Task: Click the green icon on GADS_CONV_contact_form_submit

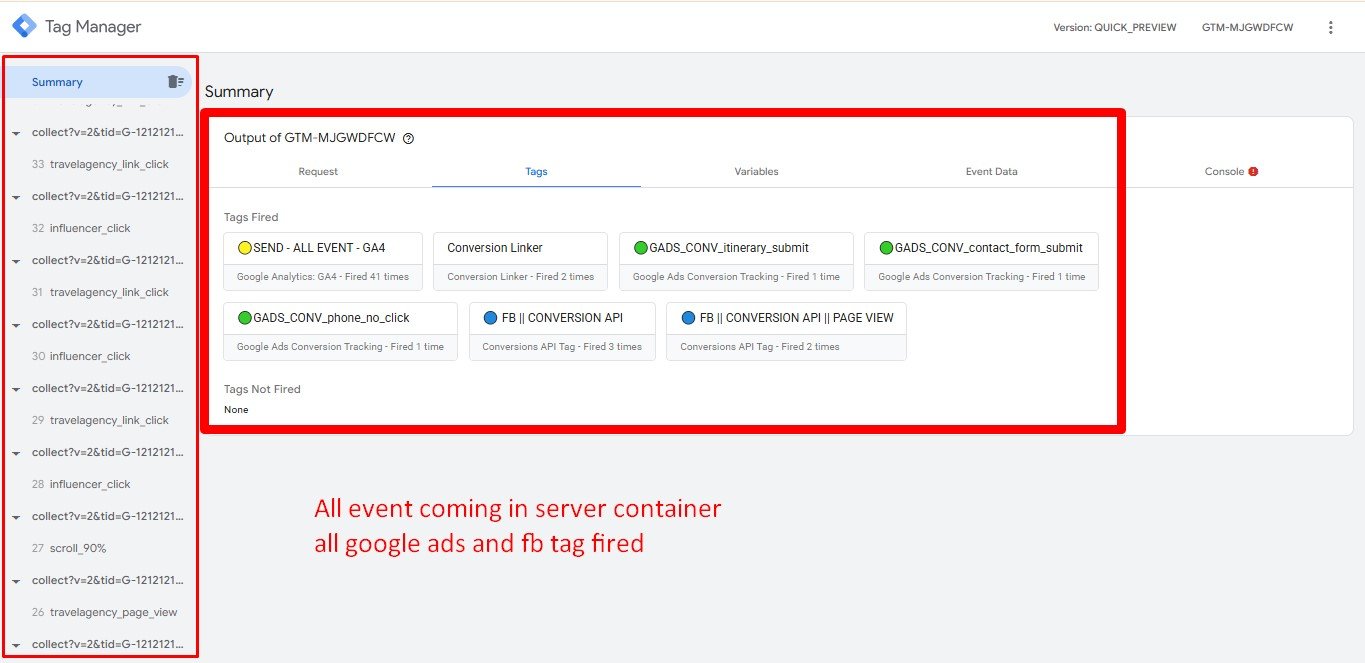Action: tap(886, 248)
